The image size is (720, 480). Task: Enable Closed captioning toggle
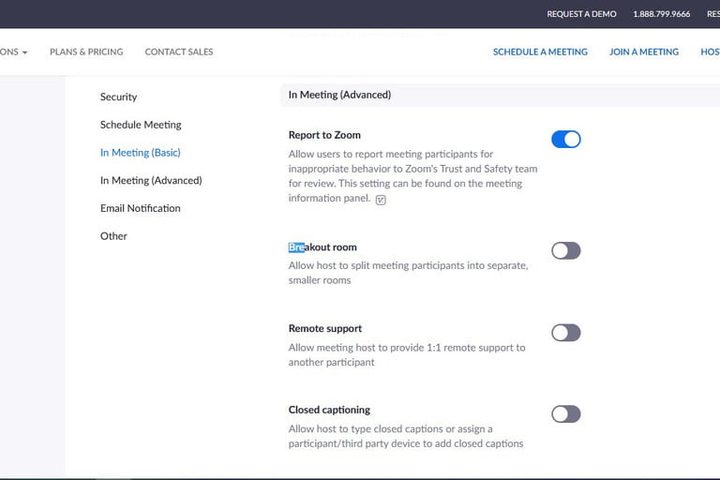[565, 413]
